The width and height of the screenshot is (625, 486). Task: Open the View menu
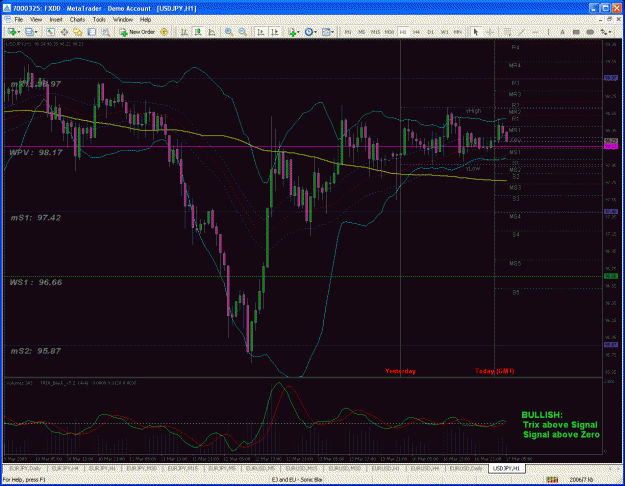click(x=36, y=20)
